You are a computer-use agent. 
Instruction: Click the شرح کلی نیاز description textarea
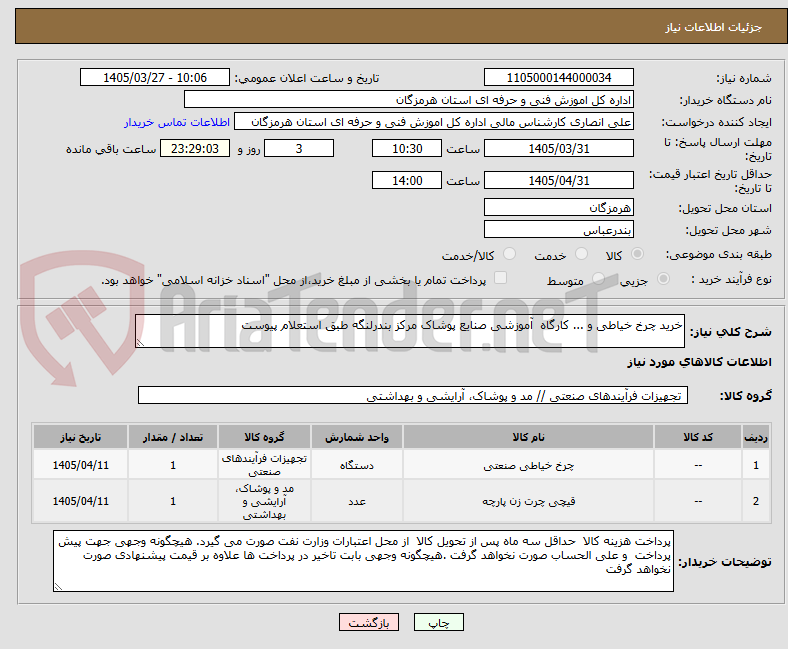pyautogui.click(x=410, y=331)
